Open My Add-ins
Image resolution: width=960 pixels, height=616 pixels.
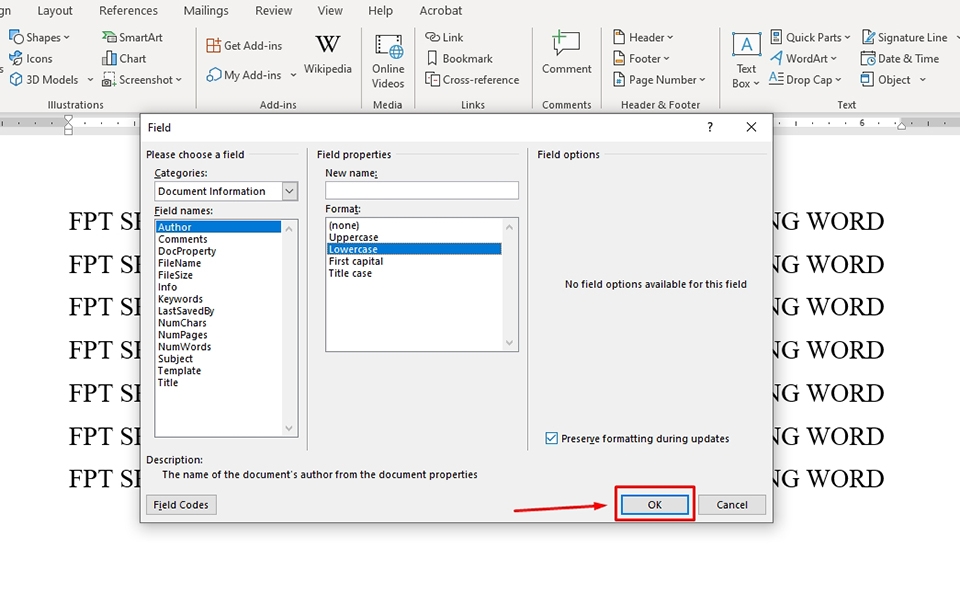(x=244, y=75)
